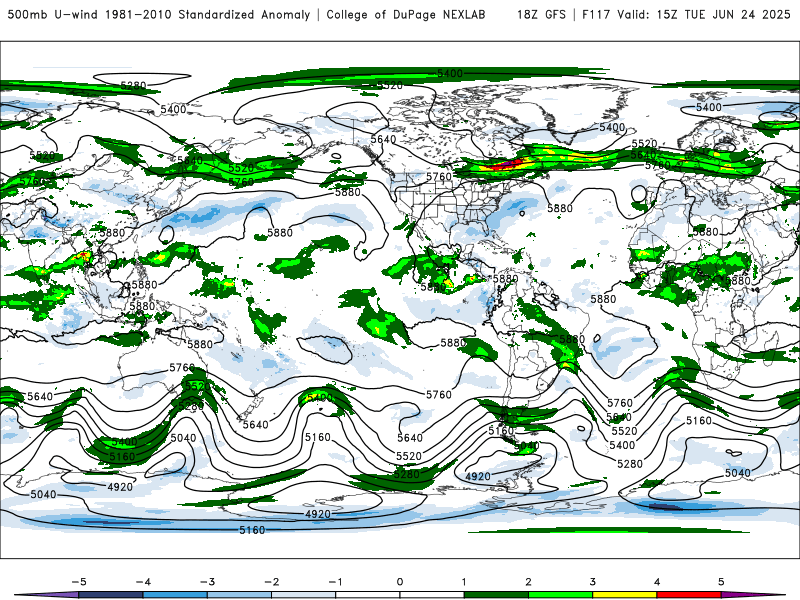
Task: Click the '2' color scale label
Action: [528, 582]
